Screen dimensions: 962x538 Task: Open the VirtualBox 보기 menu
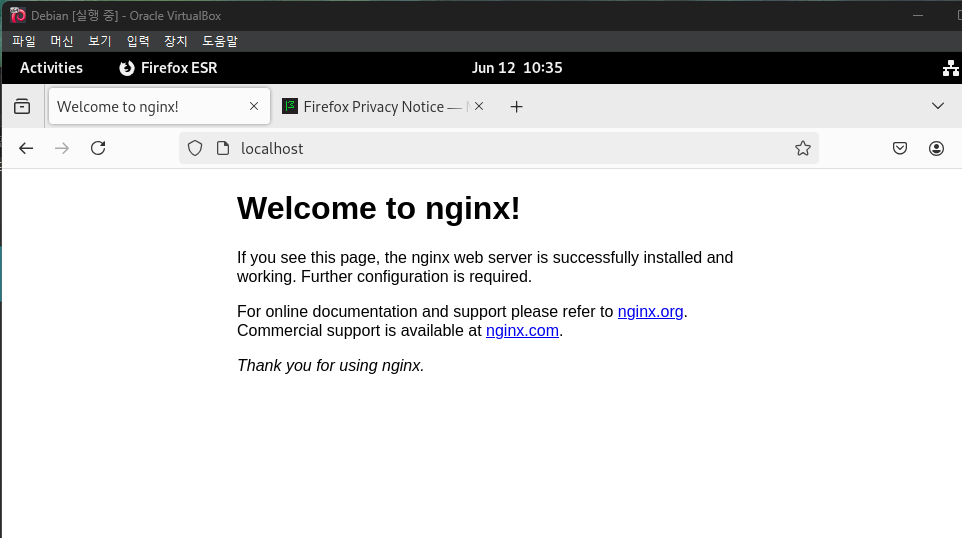point(99,41)
